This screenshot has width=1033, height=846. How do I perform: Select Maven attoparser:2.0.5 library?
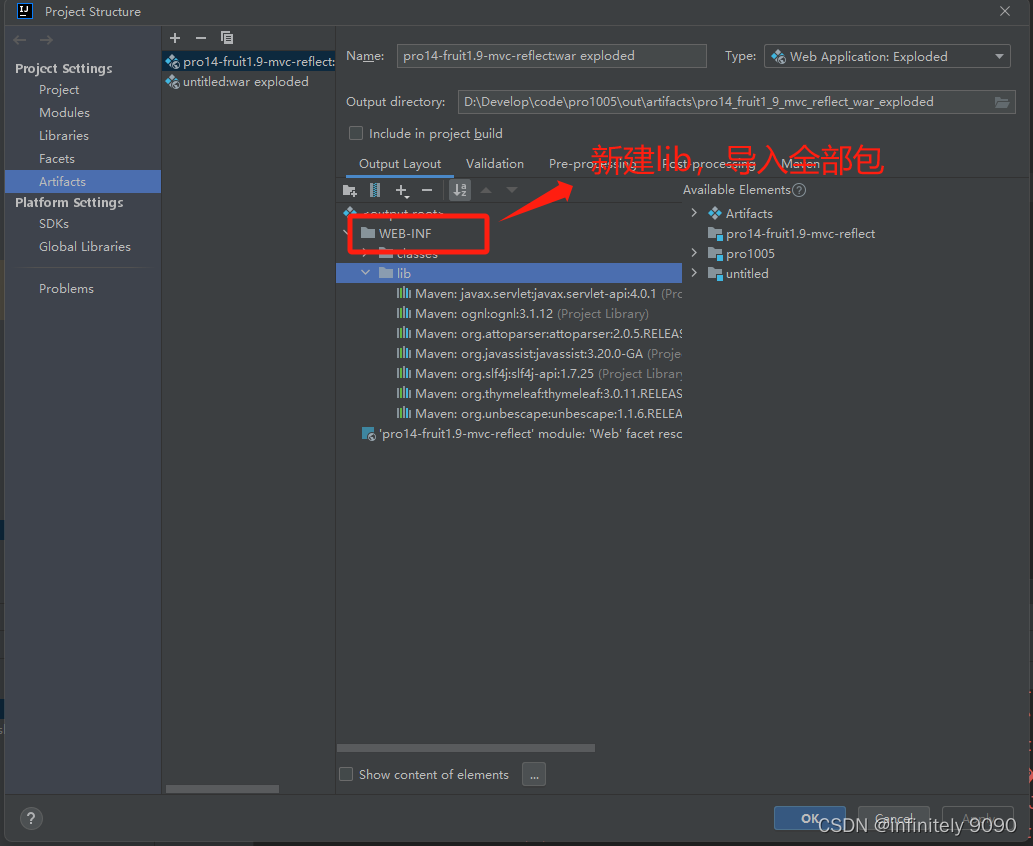[538, 334]
